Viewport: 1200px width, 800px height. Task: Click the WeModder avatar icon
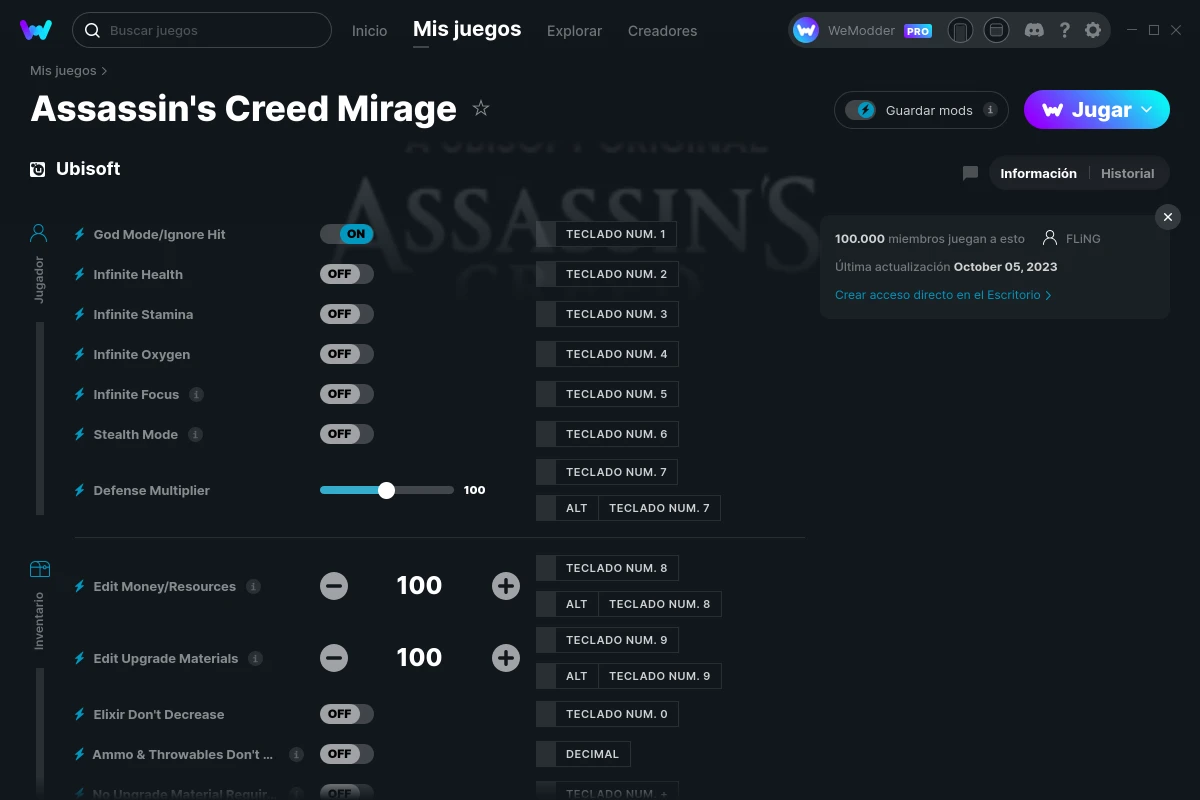(x=806, y=31)
